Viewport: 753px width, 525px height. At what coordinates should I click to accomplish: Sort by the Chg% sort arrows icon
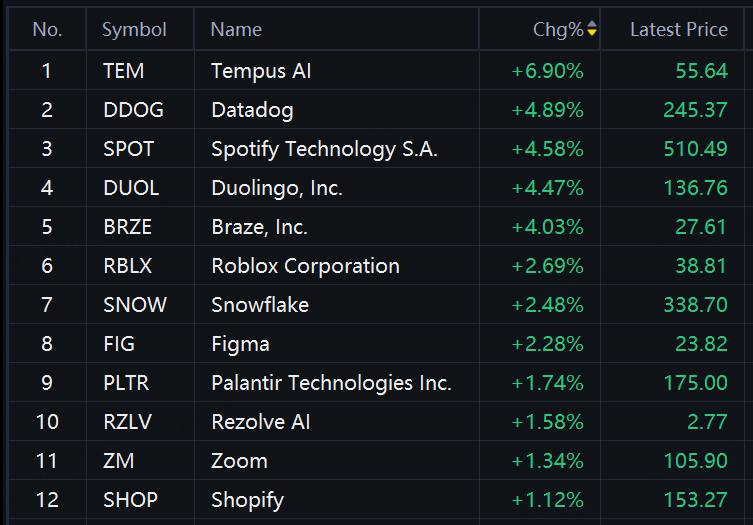pos(592,28)
